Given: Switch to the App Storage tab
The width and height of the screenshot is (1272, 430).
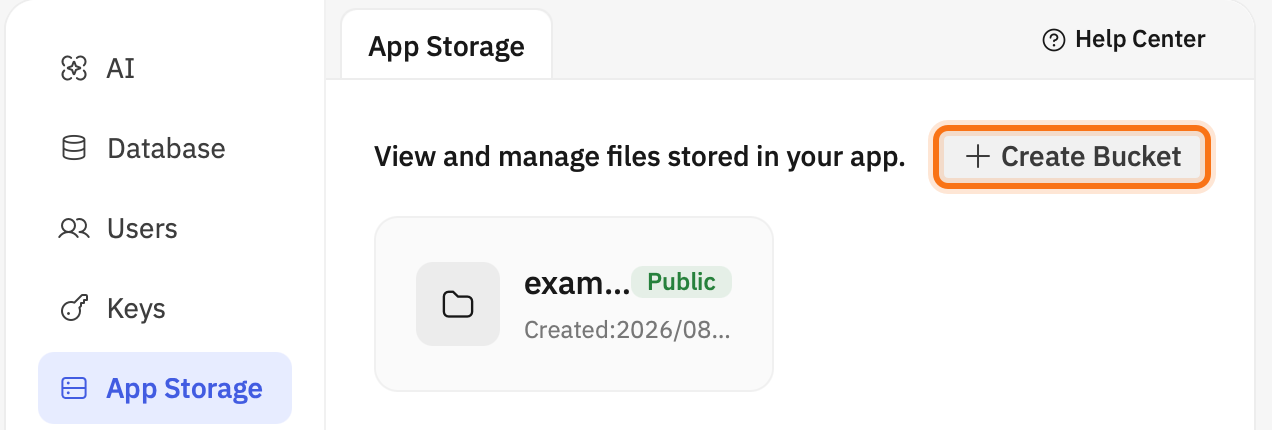Looking at the screenshot, I should [x=446, y=46].
